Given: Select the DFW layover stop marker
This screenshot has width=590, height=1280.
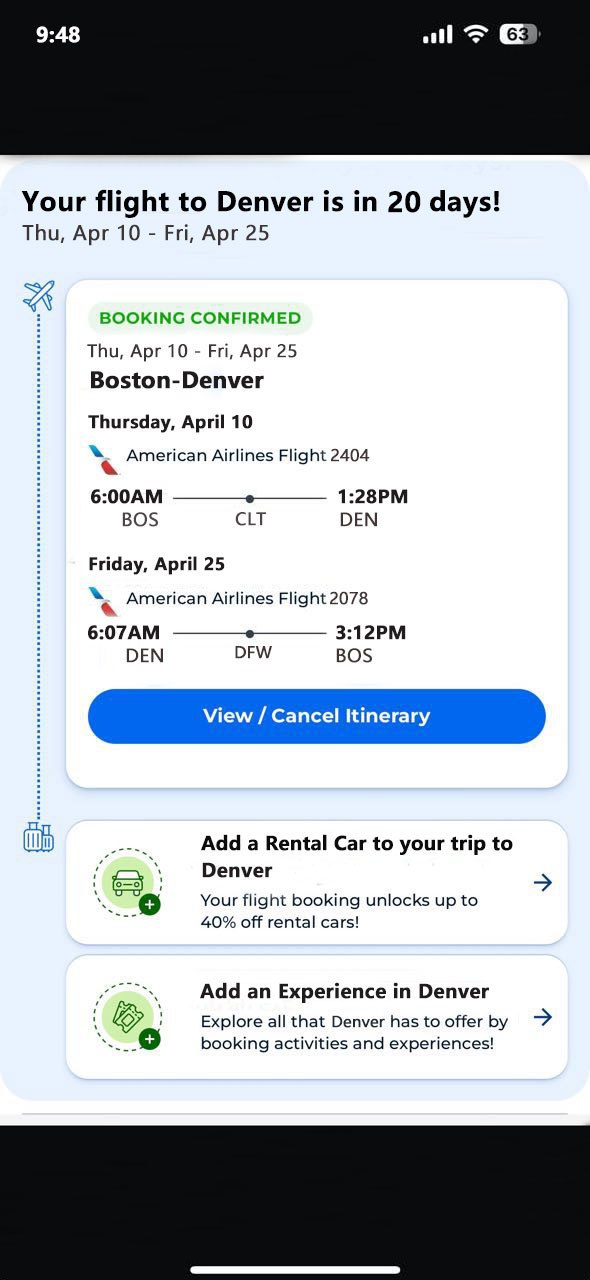Looking at the screenshot, I should [250, 633].
